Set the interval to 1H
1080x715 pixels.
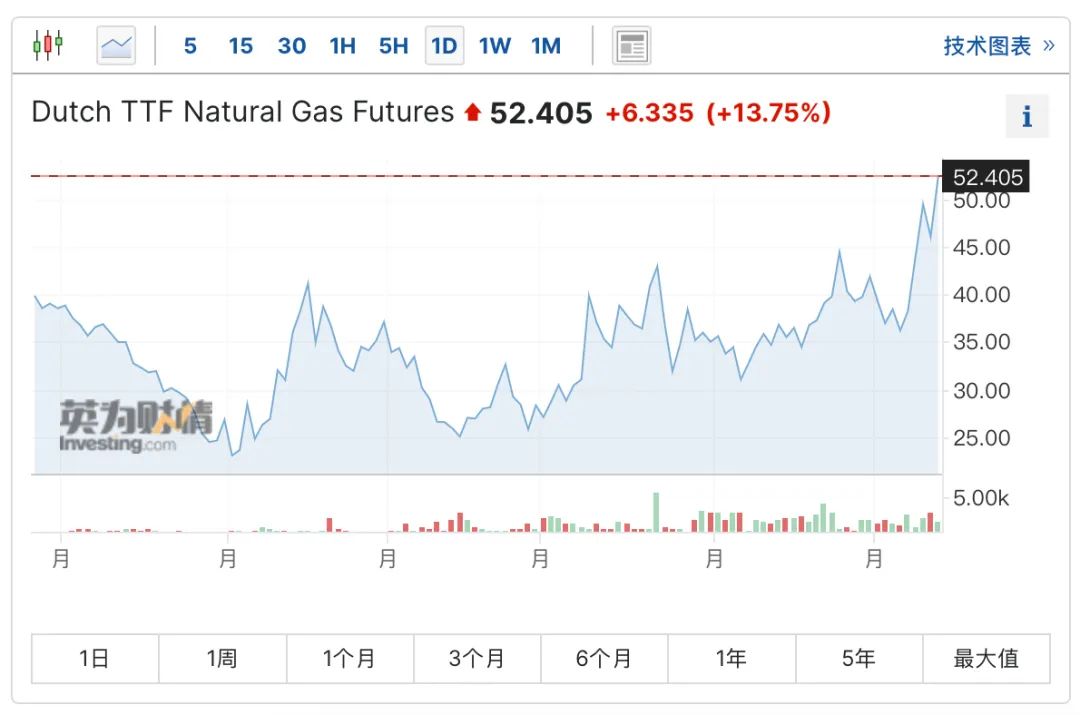click(x=342, y=45)
